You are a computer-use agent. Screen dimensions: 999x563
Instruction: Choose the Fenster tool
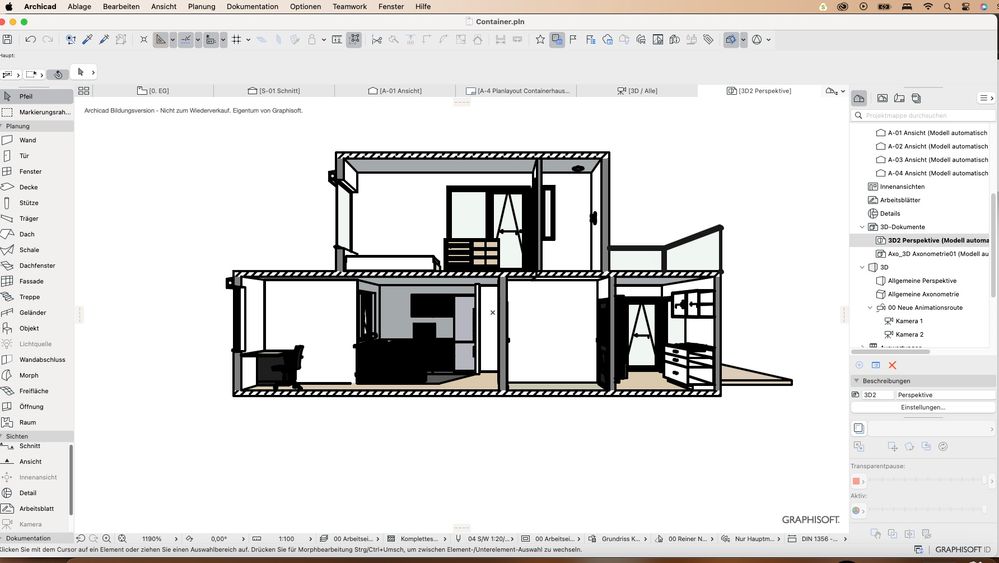click(30, 171)
